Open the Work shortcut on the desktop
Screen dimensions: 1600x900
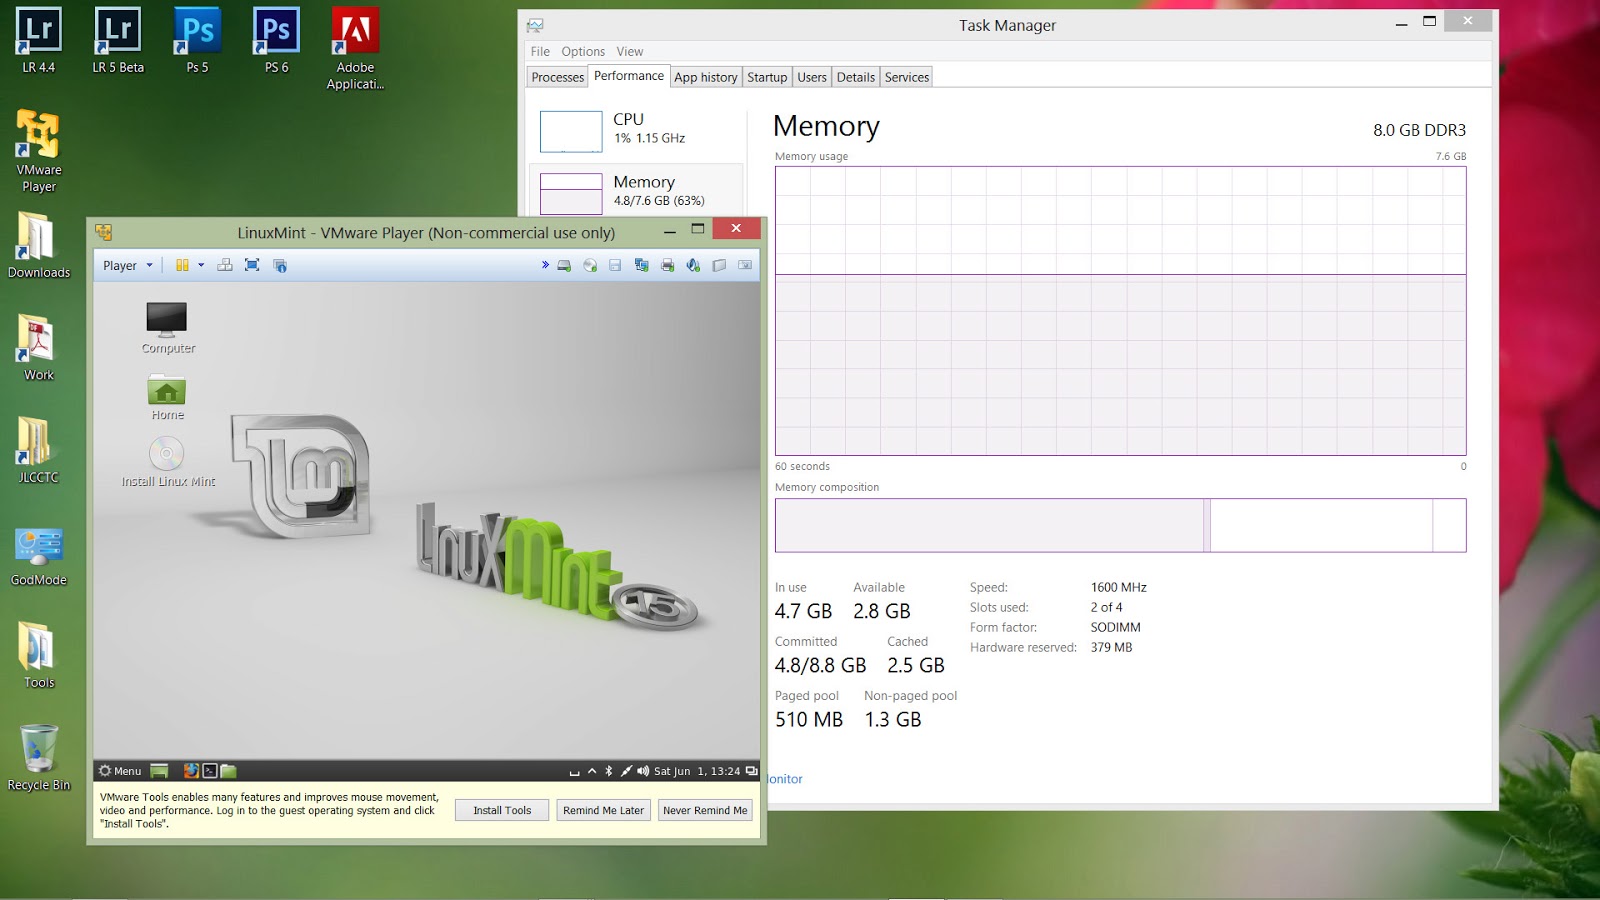[x=38, y=348]
